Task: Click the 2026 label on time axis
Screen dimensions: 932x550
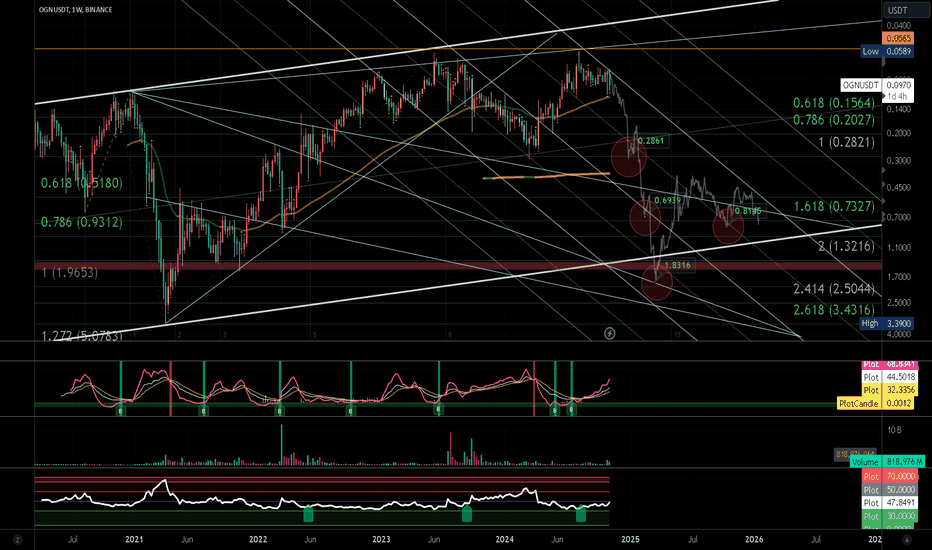Action: 754,540
